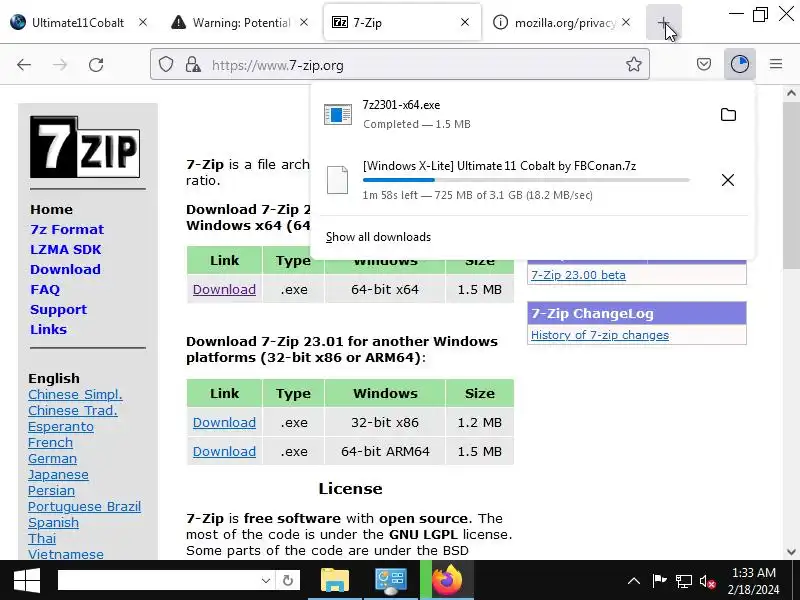The image size is (800, 600).
Task: Open History of 7-zip changes link
Action: point(599,335)
